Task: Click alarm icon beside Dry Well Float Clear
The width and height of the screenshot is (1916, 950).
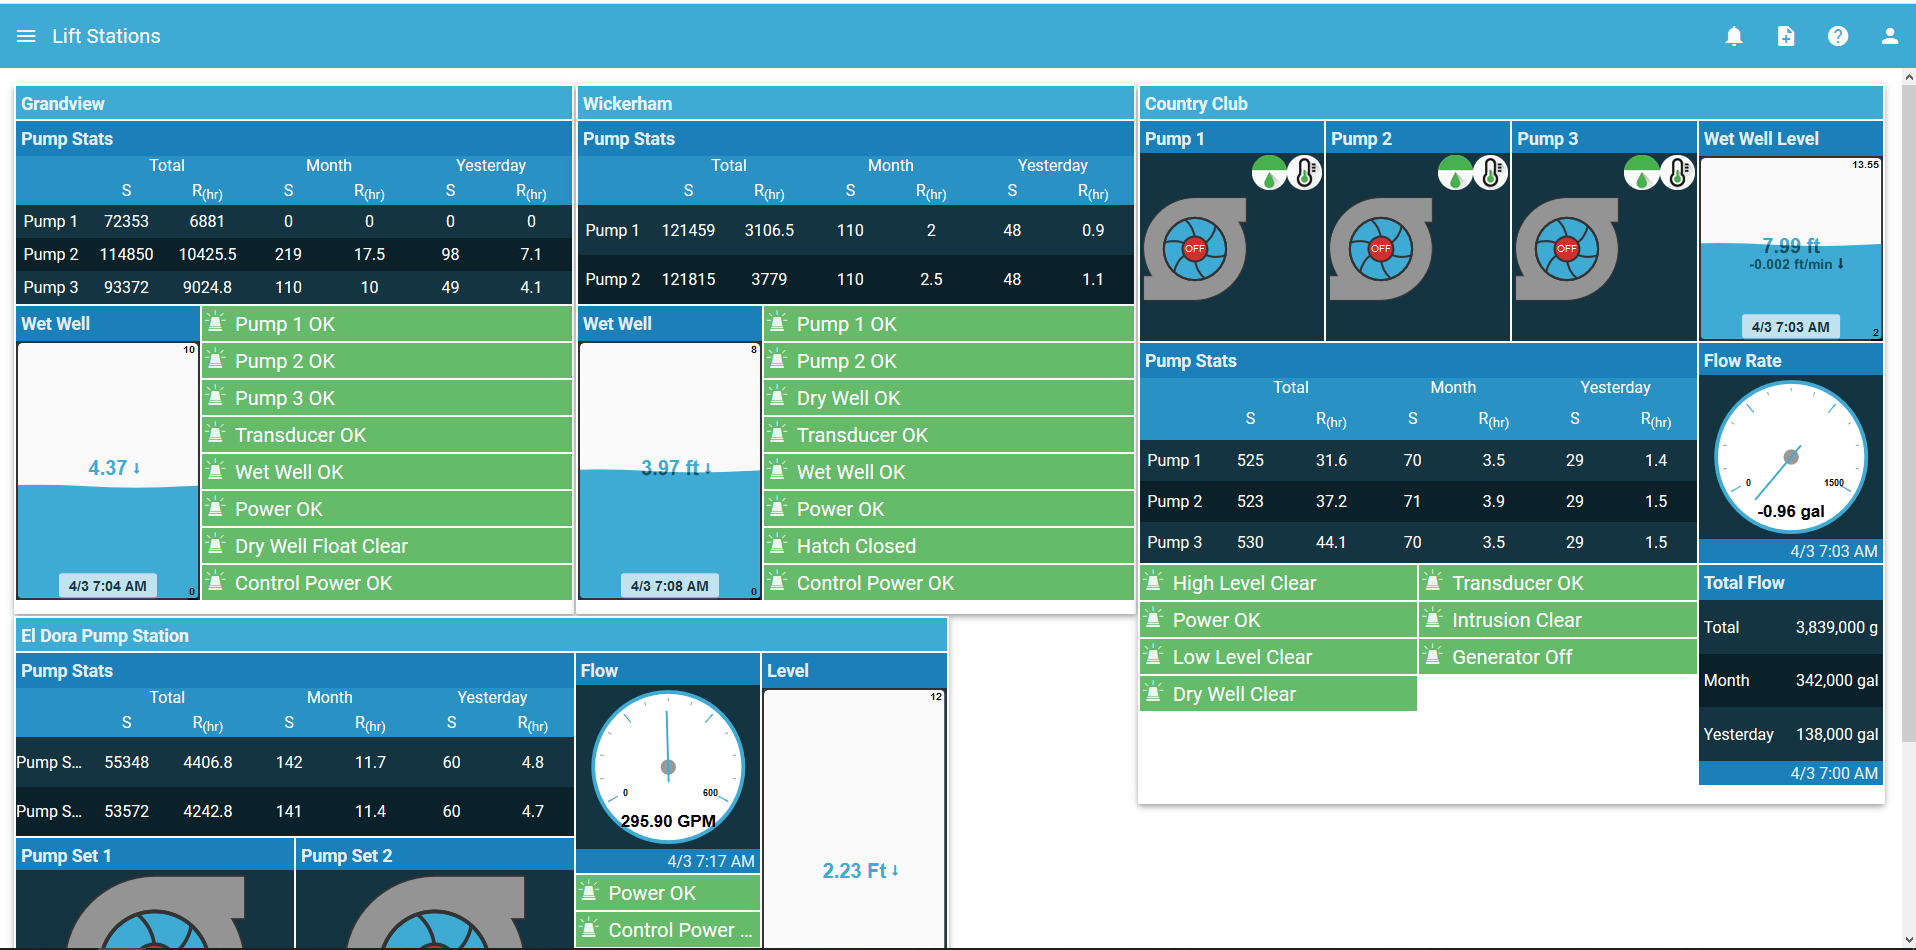Action: point(215,545)
